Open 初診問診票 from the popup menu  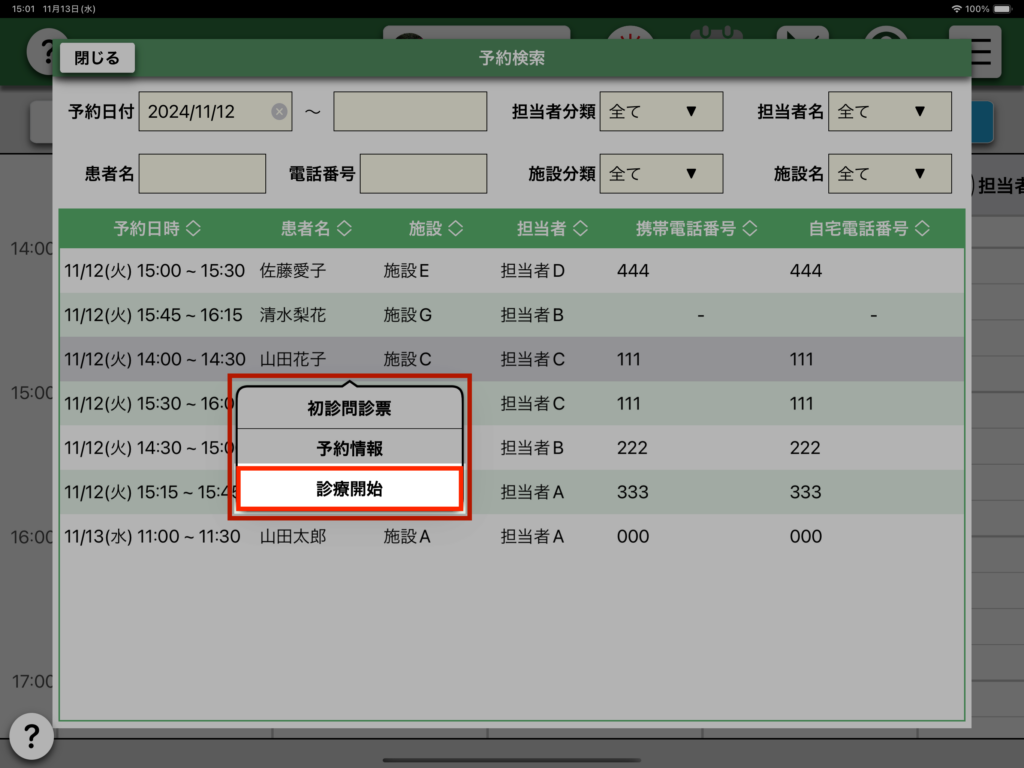349,408
